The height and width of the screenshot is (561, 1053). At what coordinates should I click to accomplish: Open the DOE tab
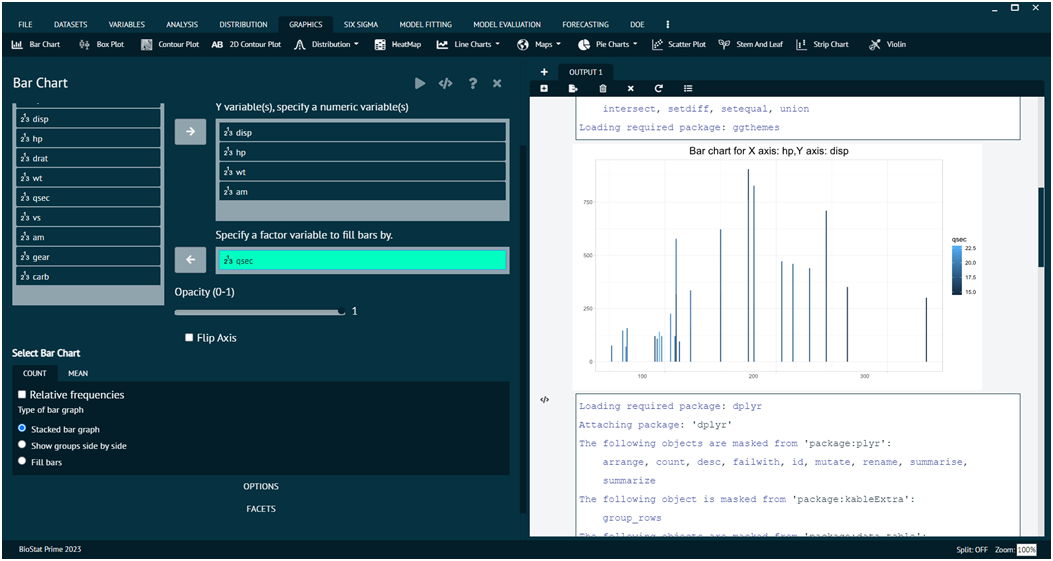(637, 24)
